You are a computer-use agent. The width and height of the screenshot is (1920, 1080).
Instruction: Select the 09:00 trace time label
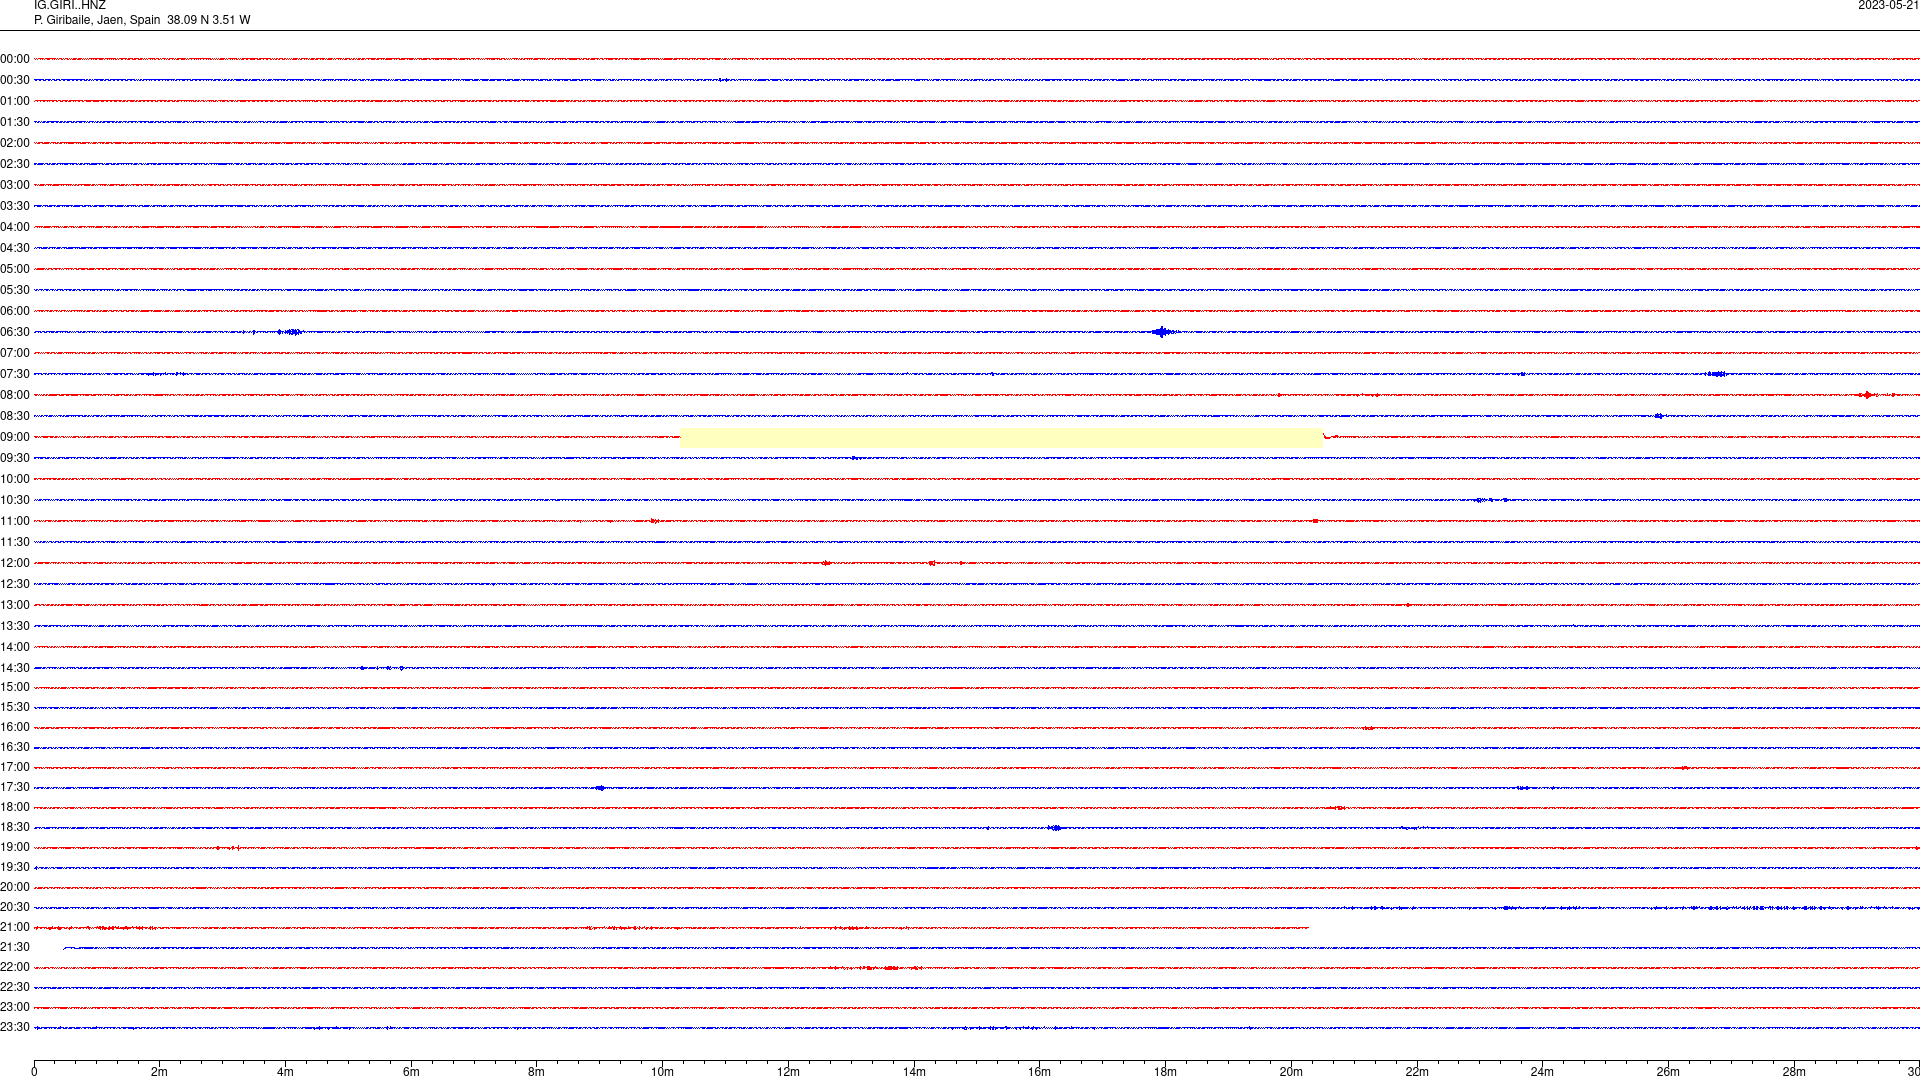(15, 437)
